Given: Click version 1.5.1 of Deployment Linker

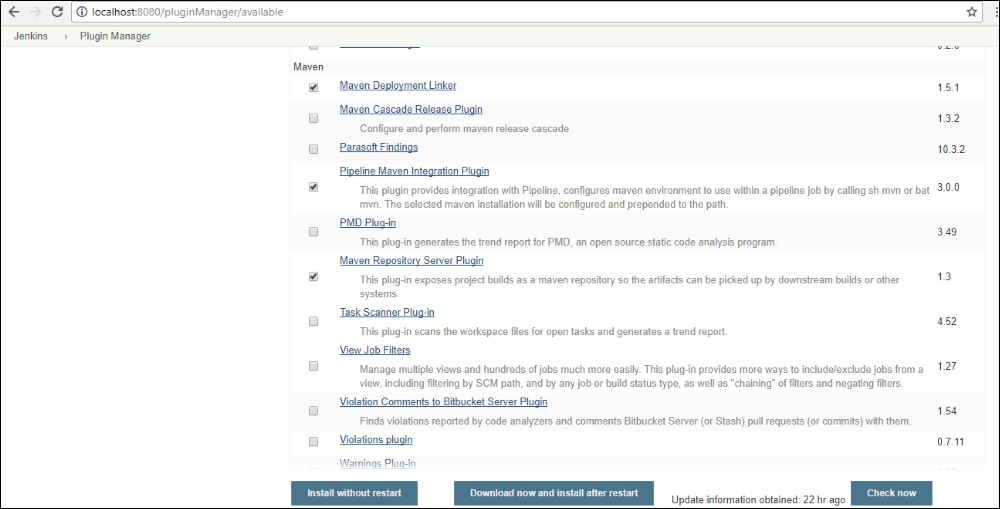Looking at the screenshot, I should click(x=948, y=87).
